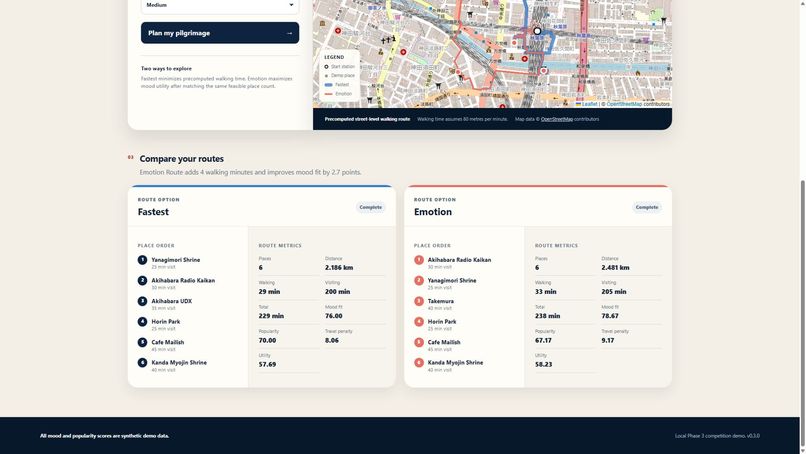Click the red place marker at map's far left
Image resolution: width=806 pixels, height=454 pixels.
(x=338, y=31)
